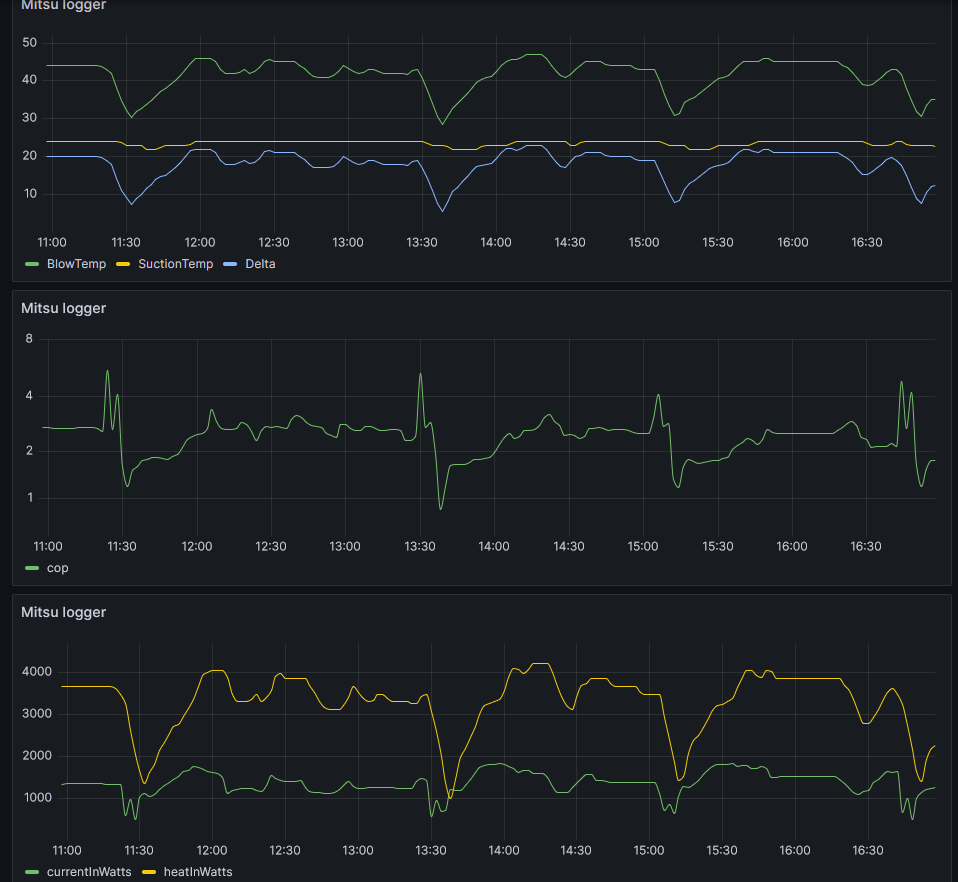Click the 16:00 time label on watts chart

[795, 850]
